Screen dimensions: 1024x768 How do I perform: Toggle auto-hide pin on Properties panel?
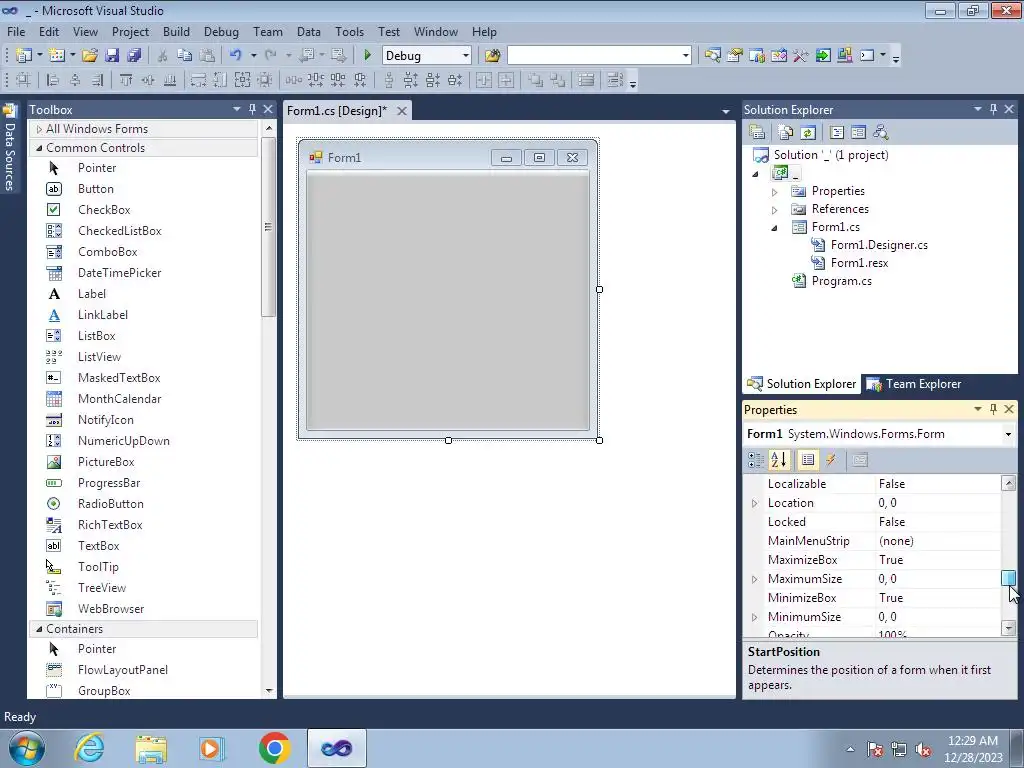pos(993,409)
